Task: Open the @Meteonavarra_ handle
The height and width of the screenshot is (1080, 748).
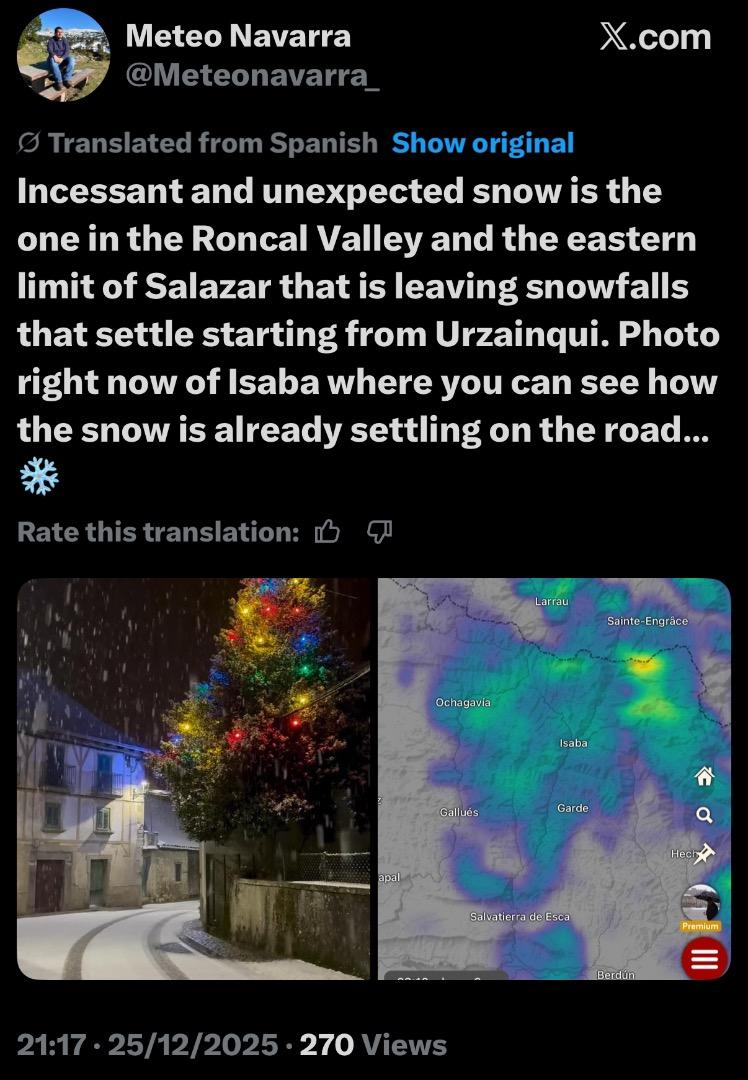Action: coord(252,75)
